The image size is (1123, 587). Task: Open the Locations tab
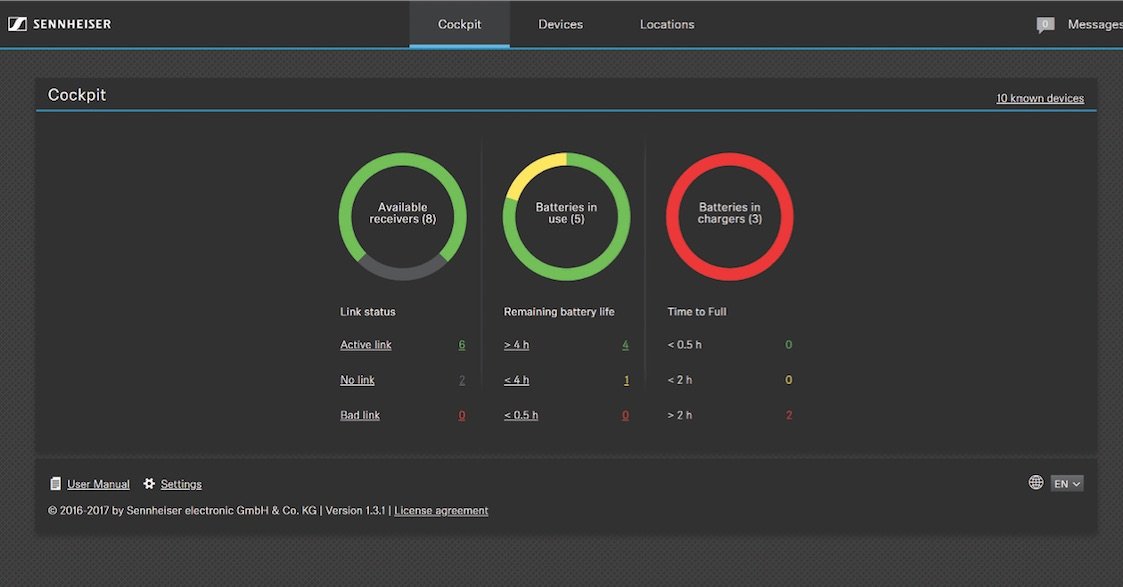(x=667, y=24)
